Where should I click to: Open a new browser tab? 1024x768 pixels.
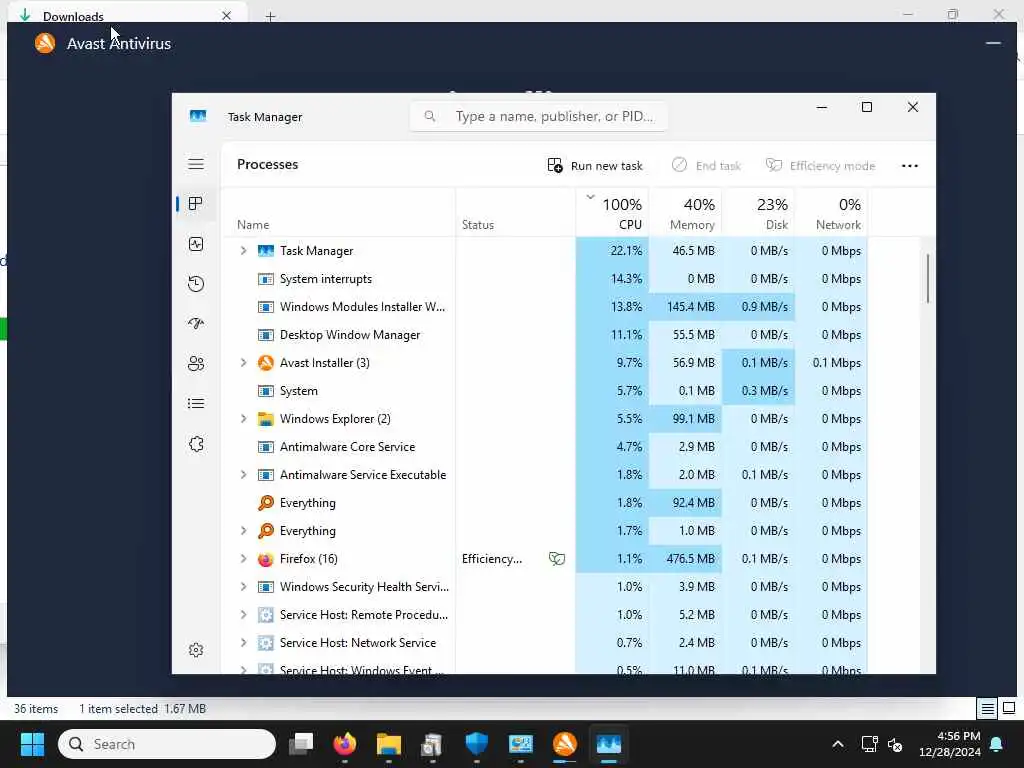coord(270,16)
